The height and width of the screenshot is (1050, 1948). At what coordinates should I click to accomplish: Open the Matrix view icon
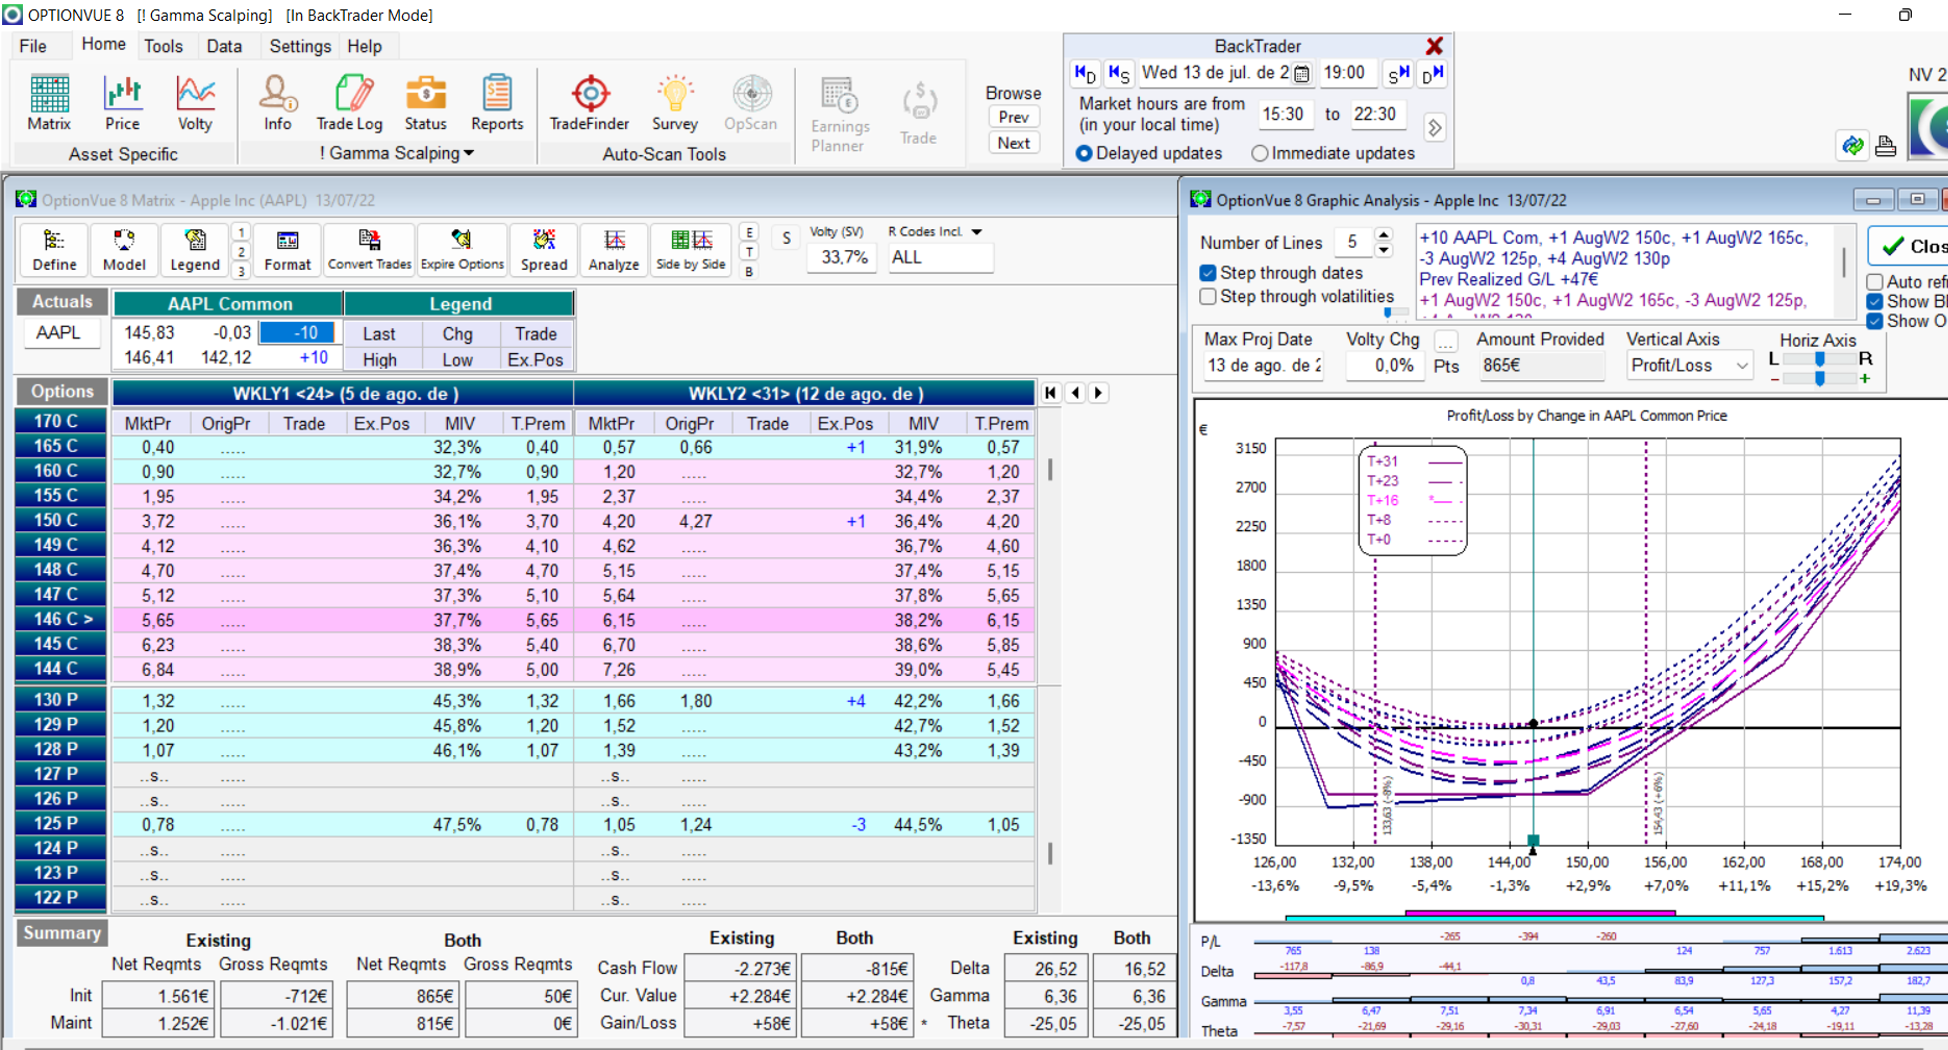(49, 103)
